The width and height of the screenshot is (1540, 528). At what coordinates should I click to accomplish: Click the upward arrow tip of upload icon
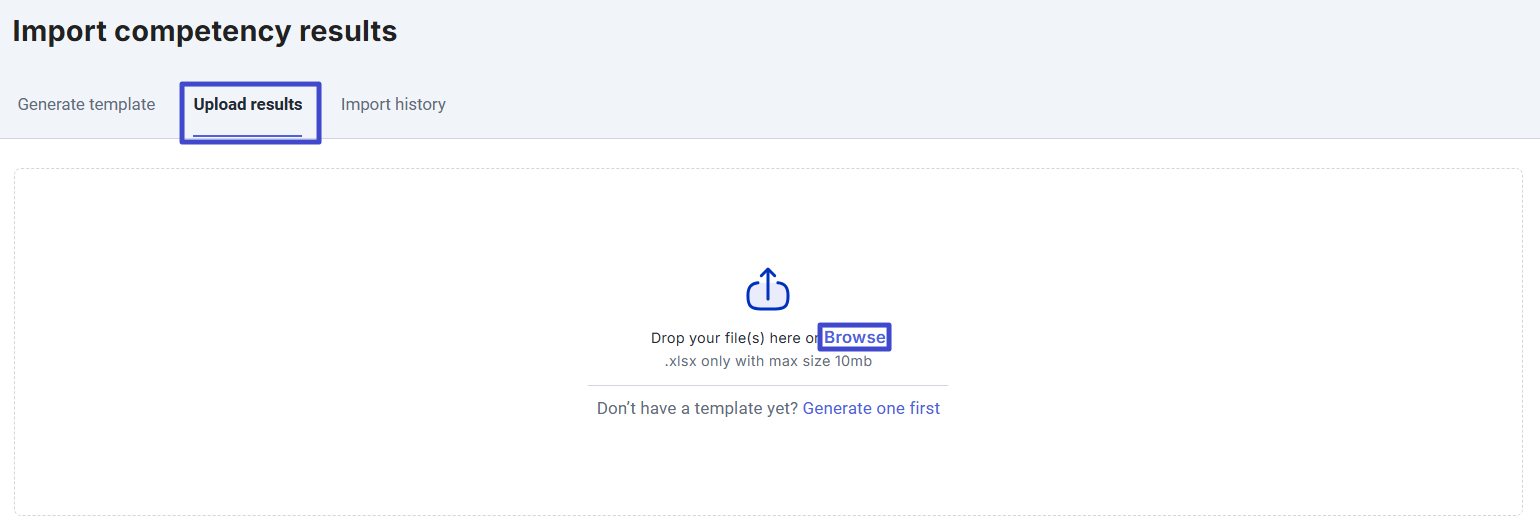coord(768,272)
